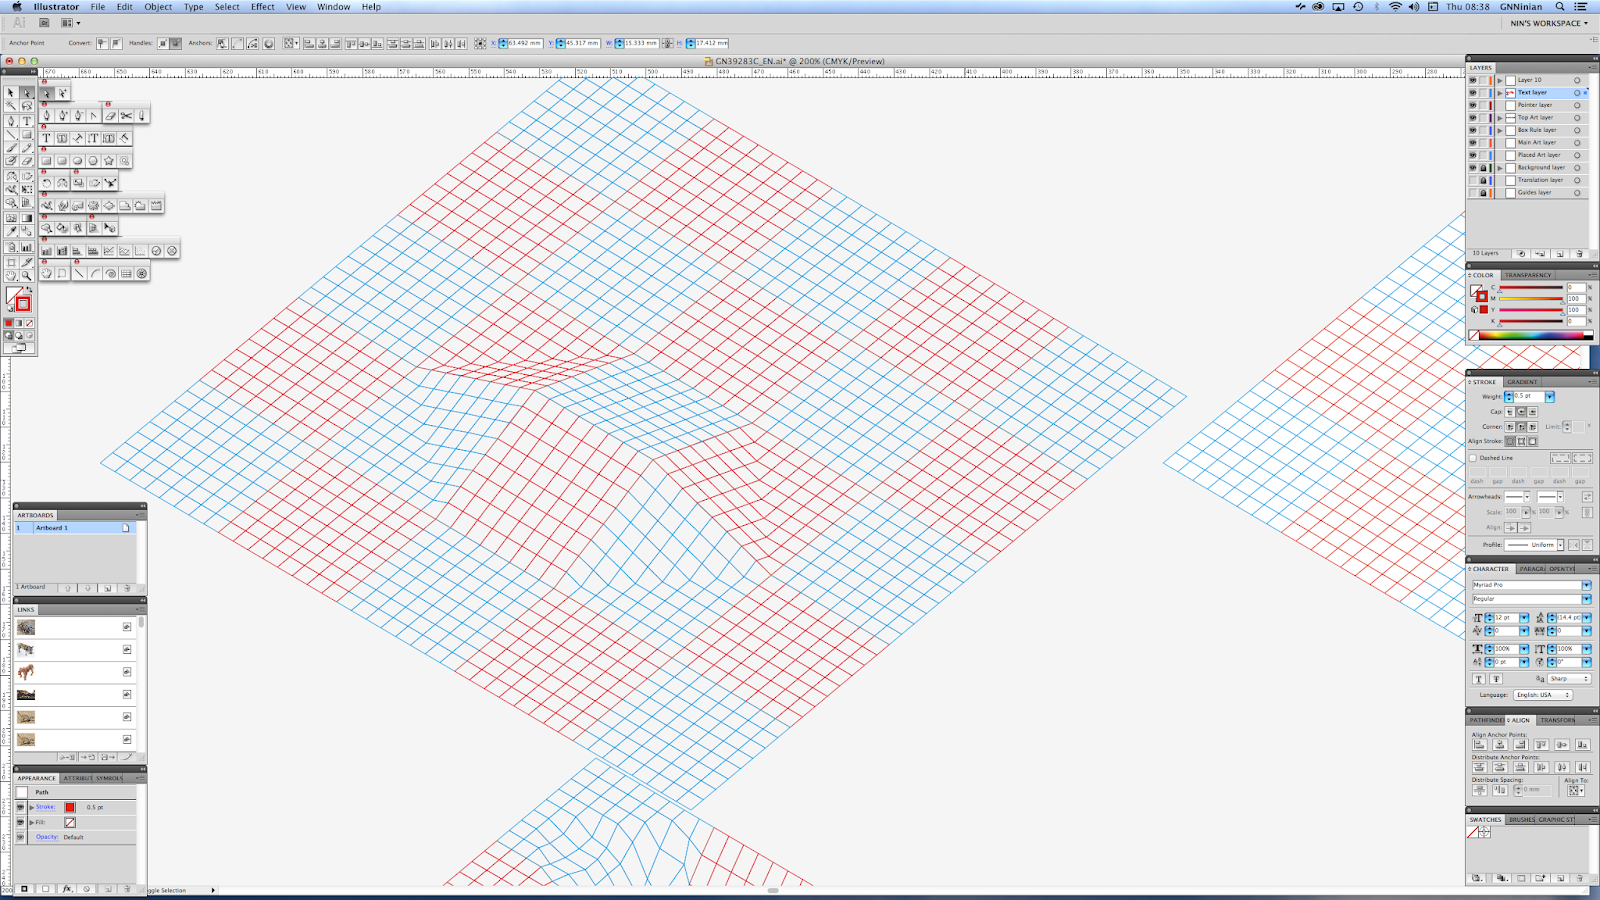Screen dimensions: 1600x900
Task: Choose the Ellipse tool icon
Action: (x=77, y=161)
